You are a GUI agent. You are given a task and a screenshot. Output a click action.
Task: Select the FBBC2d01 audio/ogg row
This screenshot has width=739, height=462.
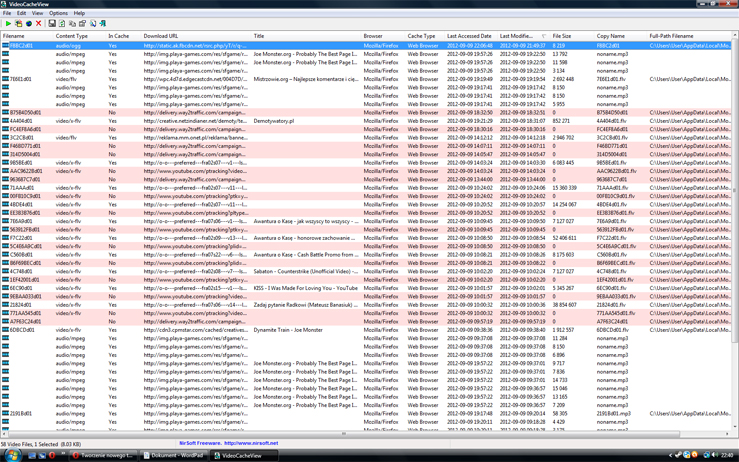[366, 46]
